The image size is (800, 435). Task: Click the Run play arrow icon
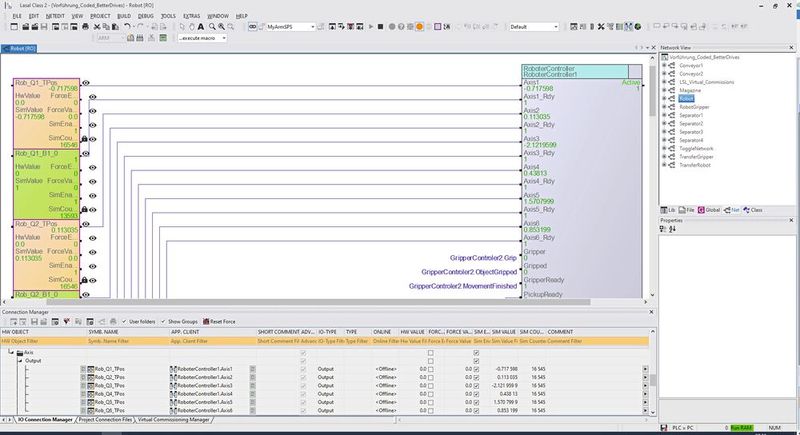tap(371, 27)
